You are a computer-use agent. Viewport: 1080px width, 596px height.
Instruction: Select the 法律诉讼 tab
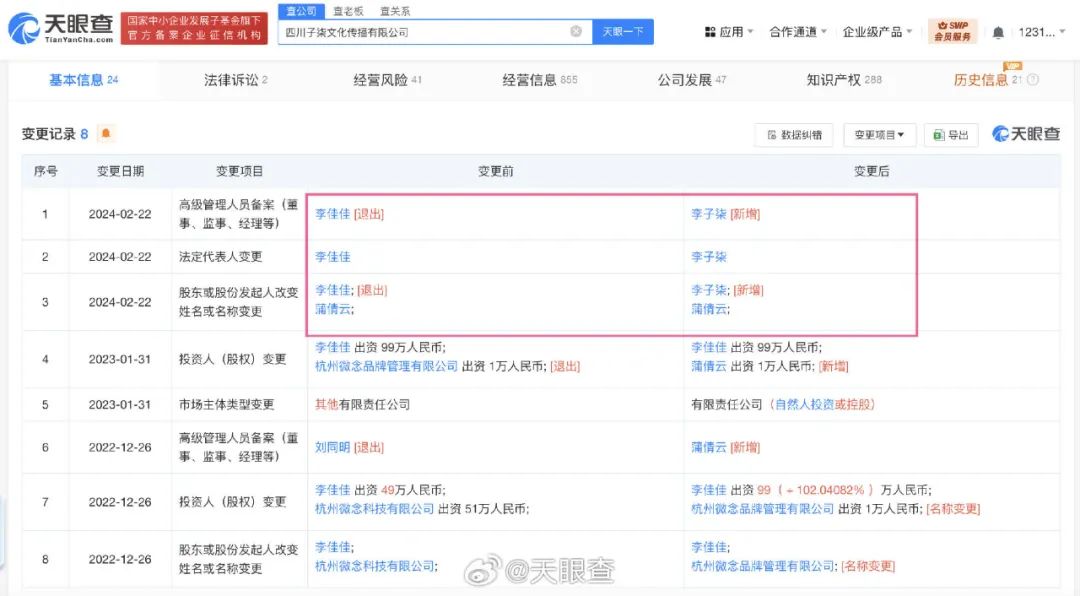(236, 80)
